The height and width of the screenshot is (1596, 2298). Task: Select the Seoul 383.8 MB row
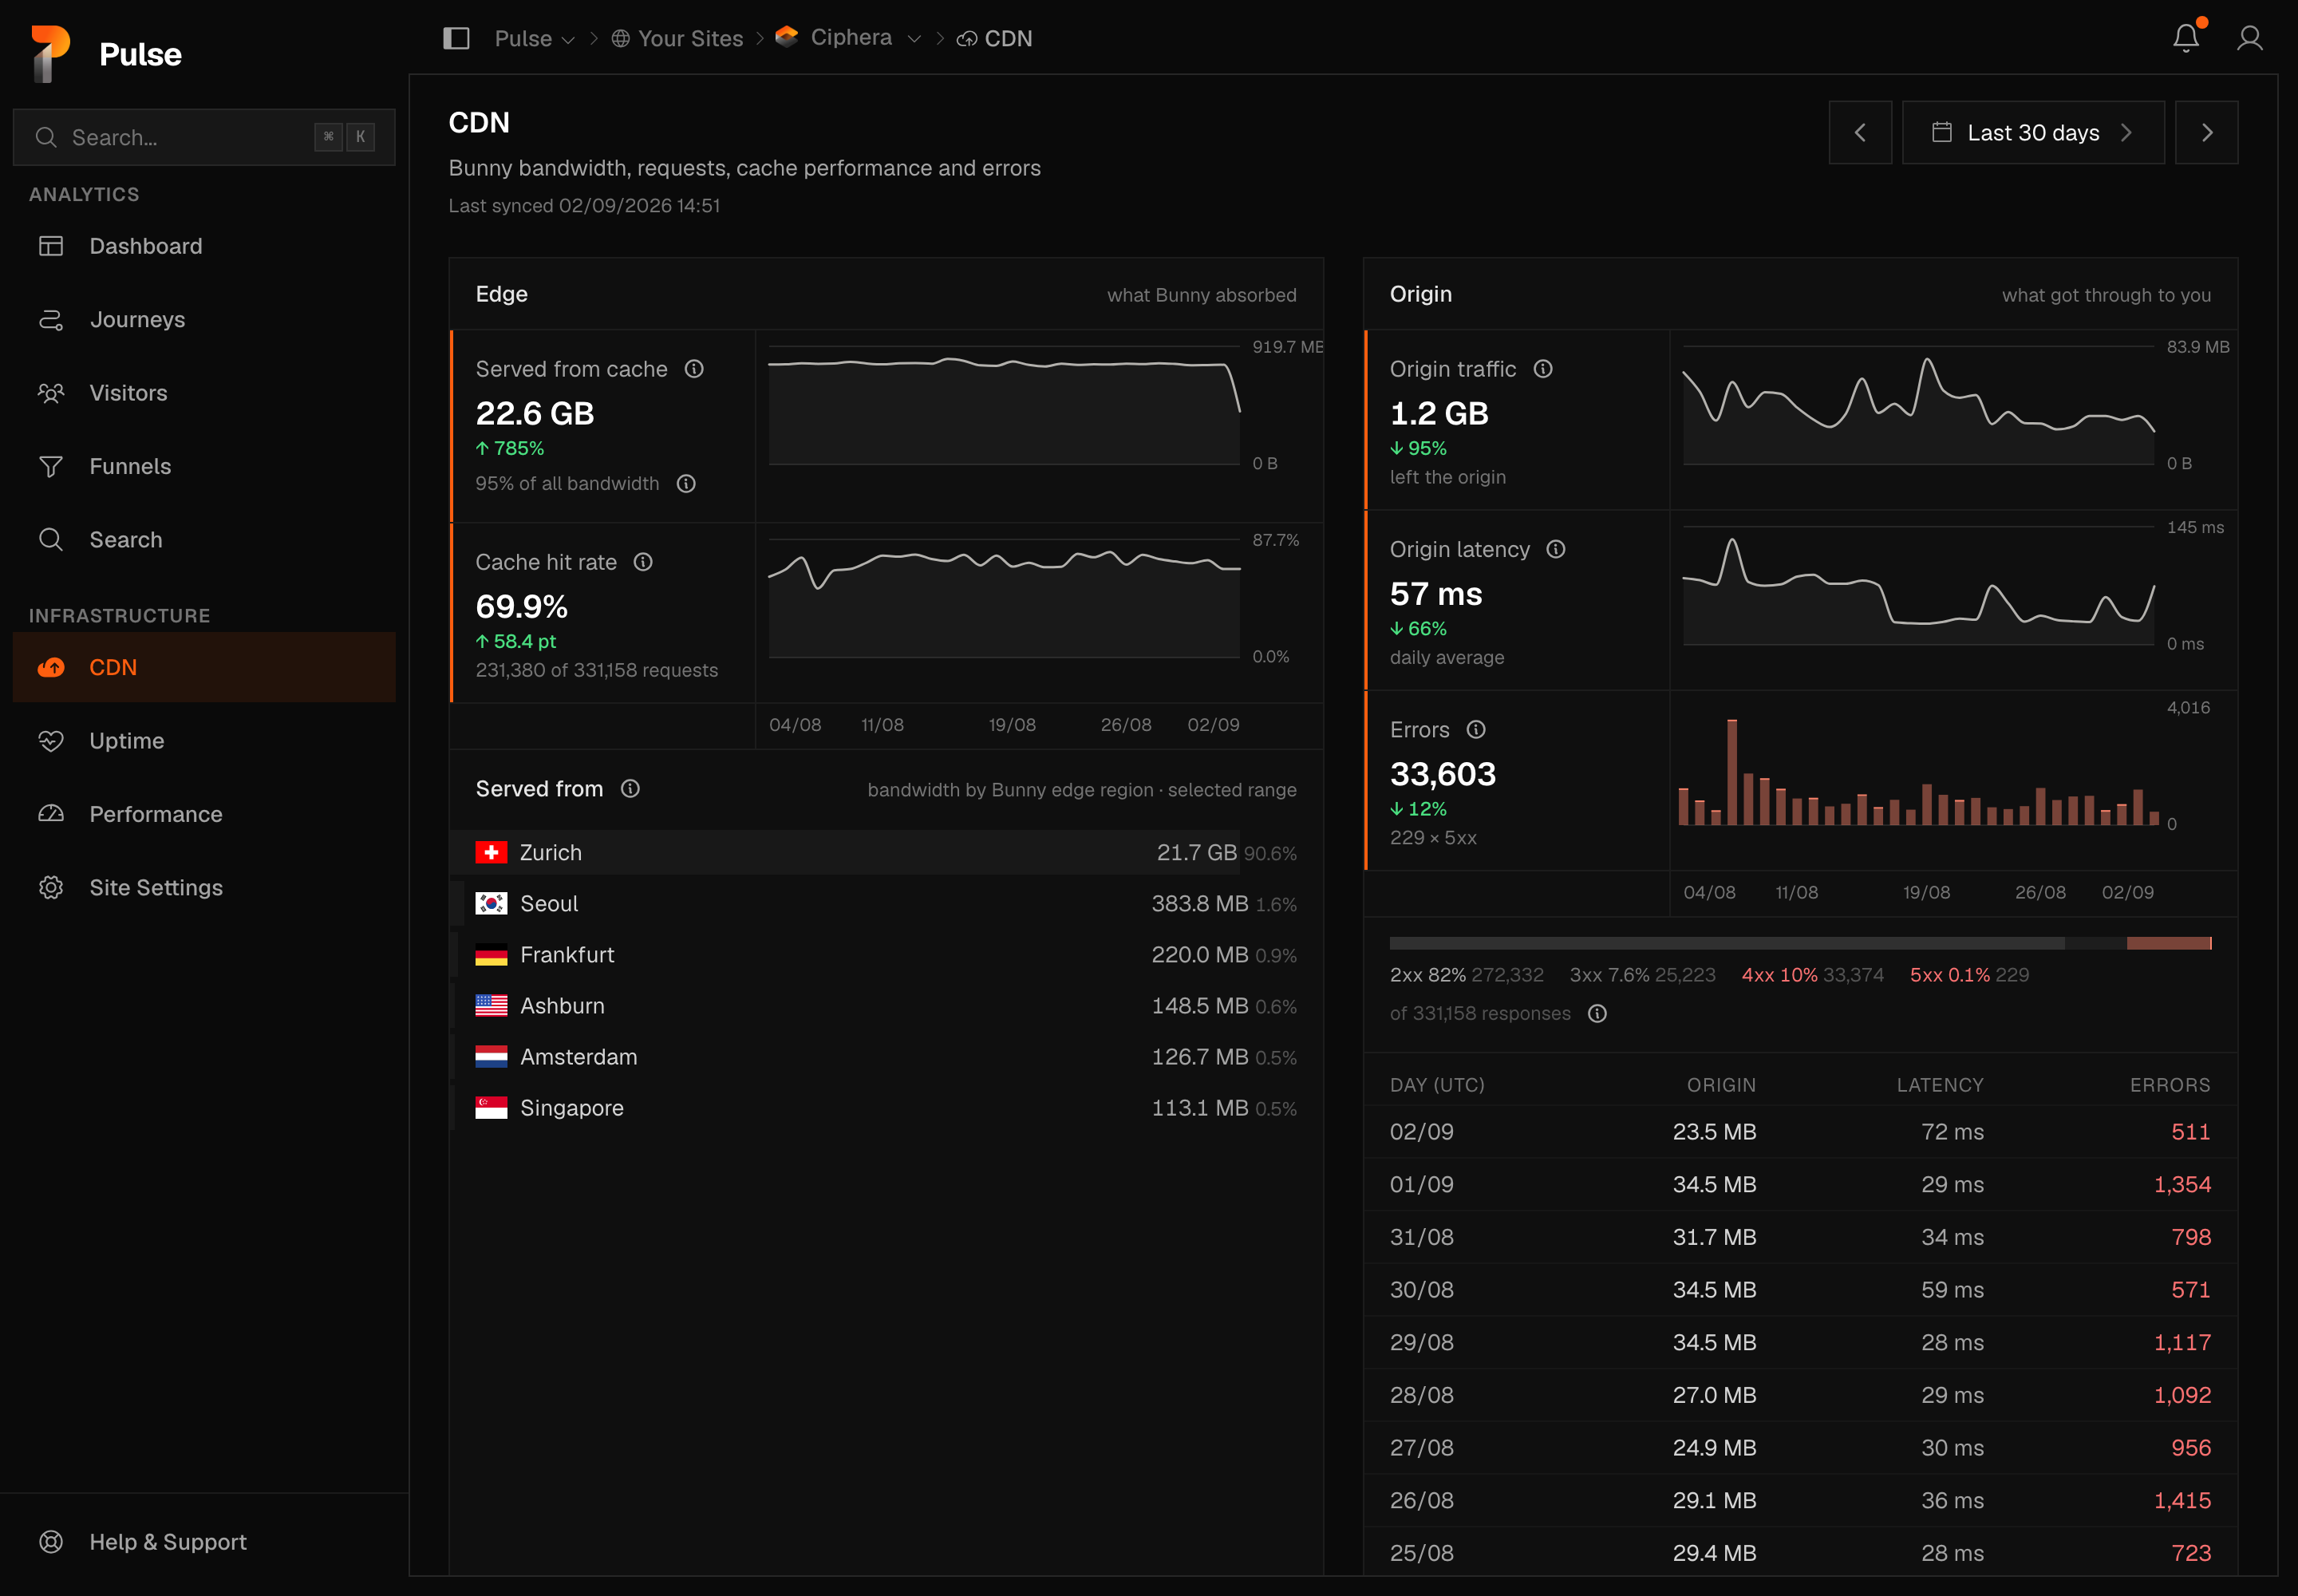click(886, 904)
